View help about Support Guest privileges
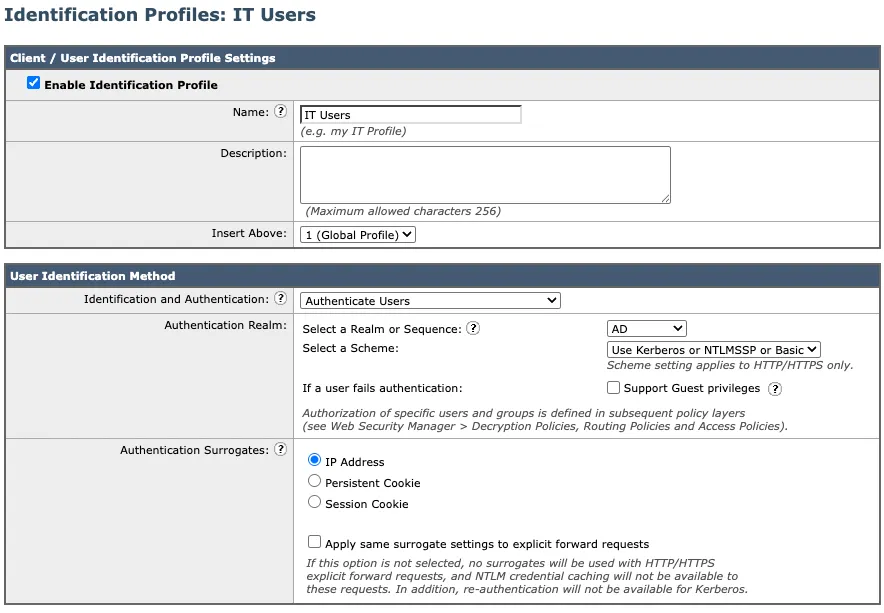This screenshot has width=884, height=613. click(x=774, y=389)
